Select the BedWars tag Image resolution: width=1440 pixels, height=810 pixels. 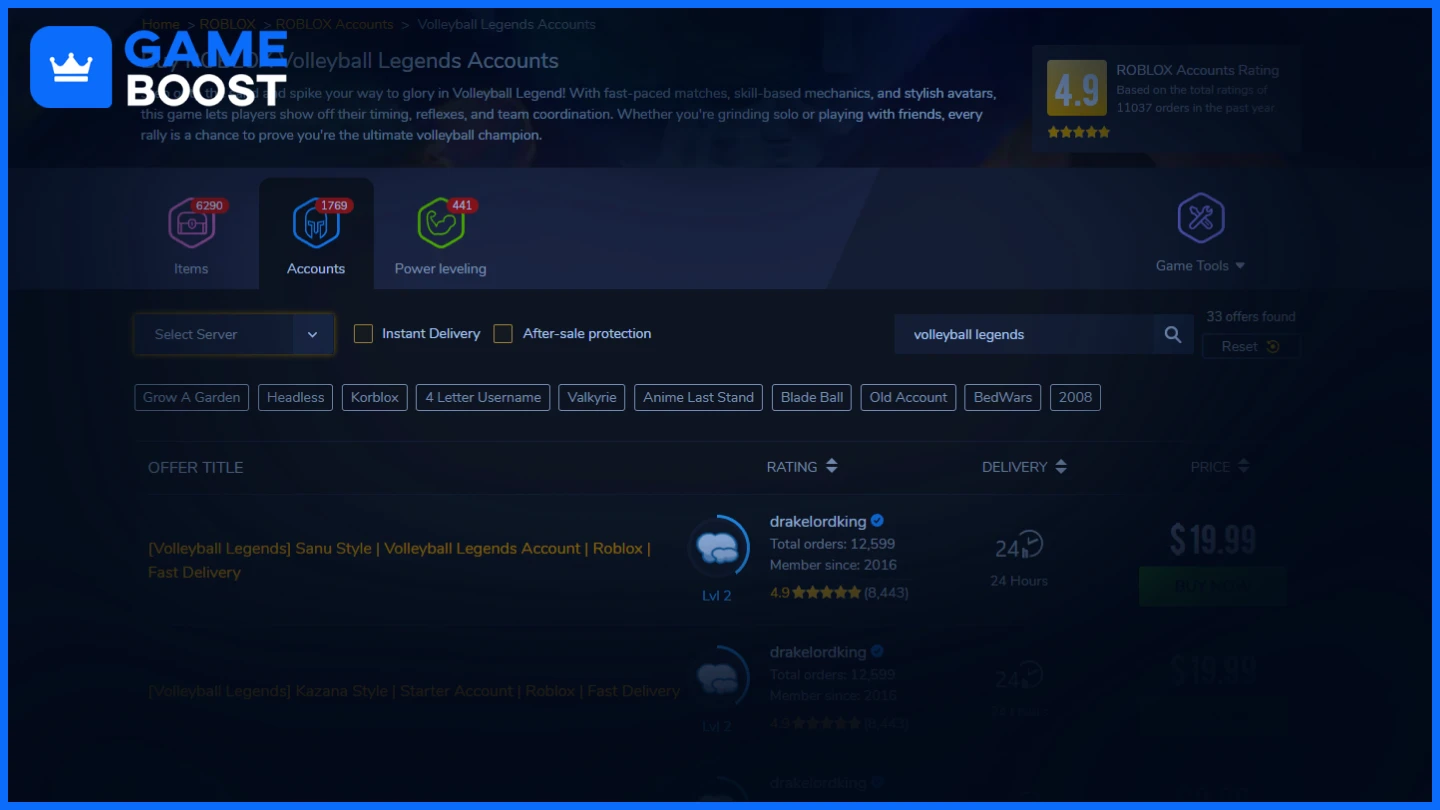click(x=1003, y=397)
